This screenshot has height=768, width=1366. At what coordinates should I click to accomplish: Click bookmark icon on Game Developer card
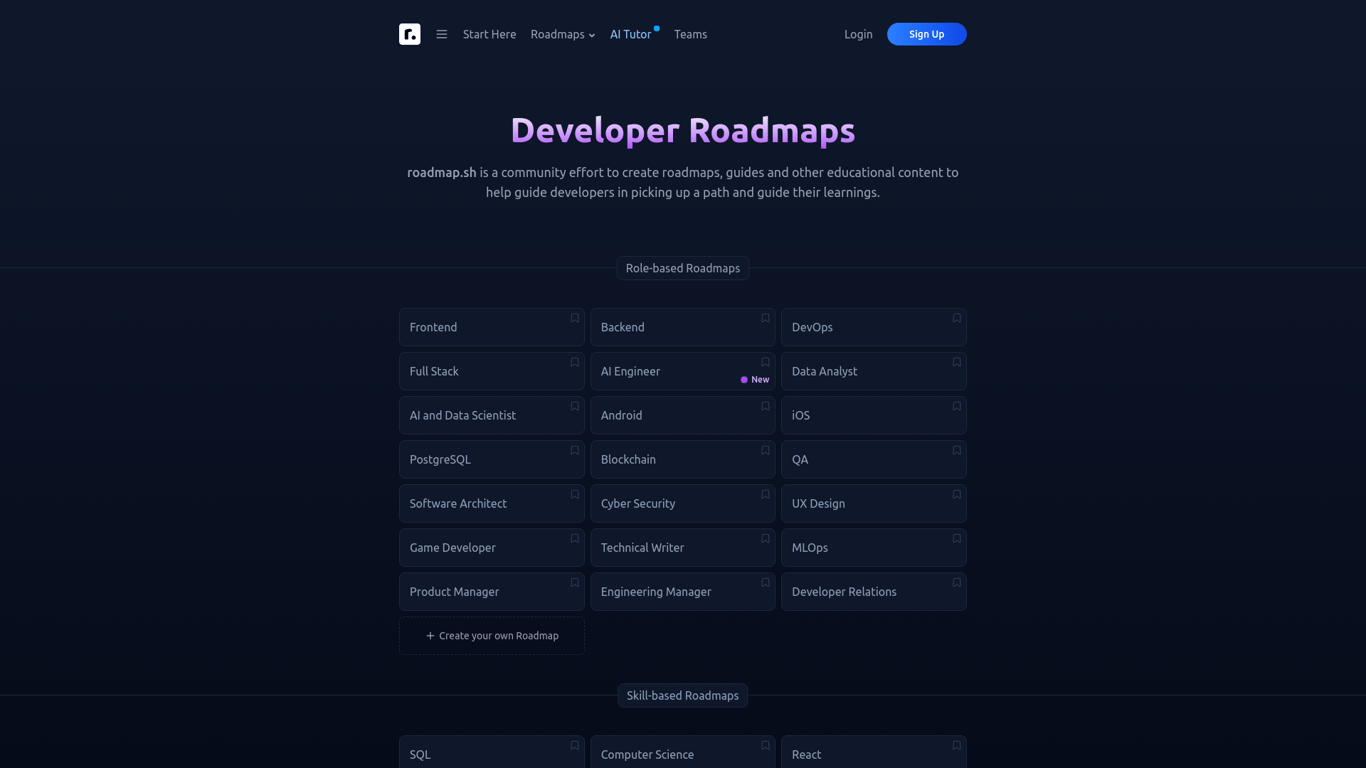click(575, 538)
